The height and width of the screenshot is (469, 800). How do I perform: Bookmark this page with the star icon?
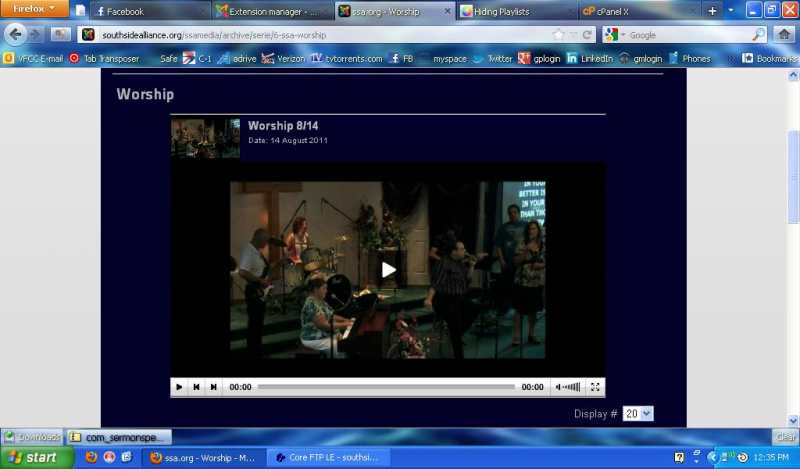pos(559,35)
